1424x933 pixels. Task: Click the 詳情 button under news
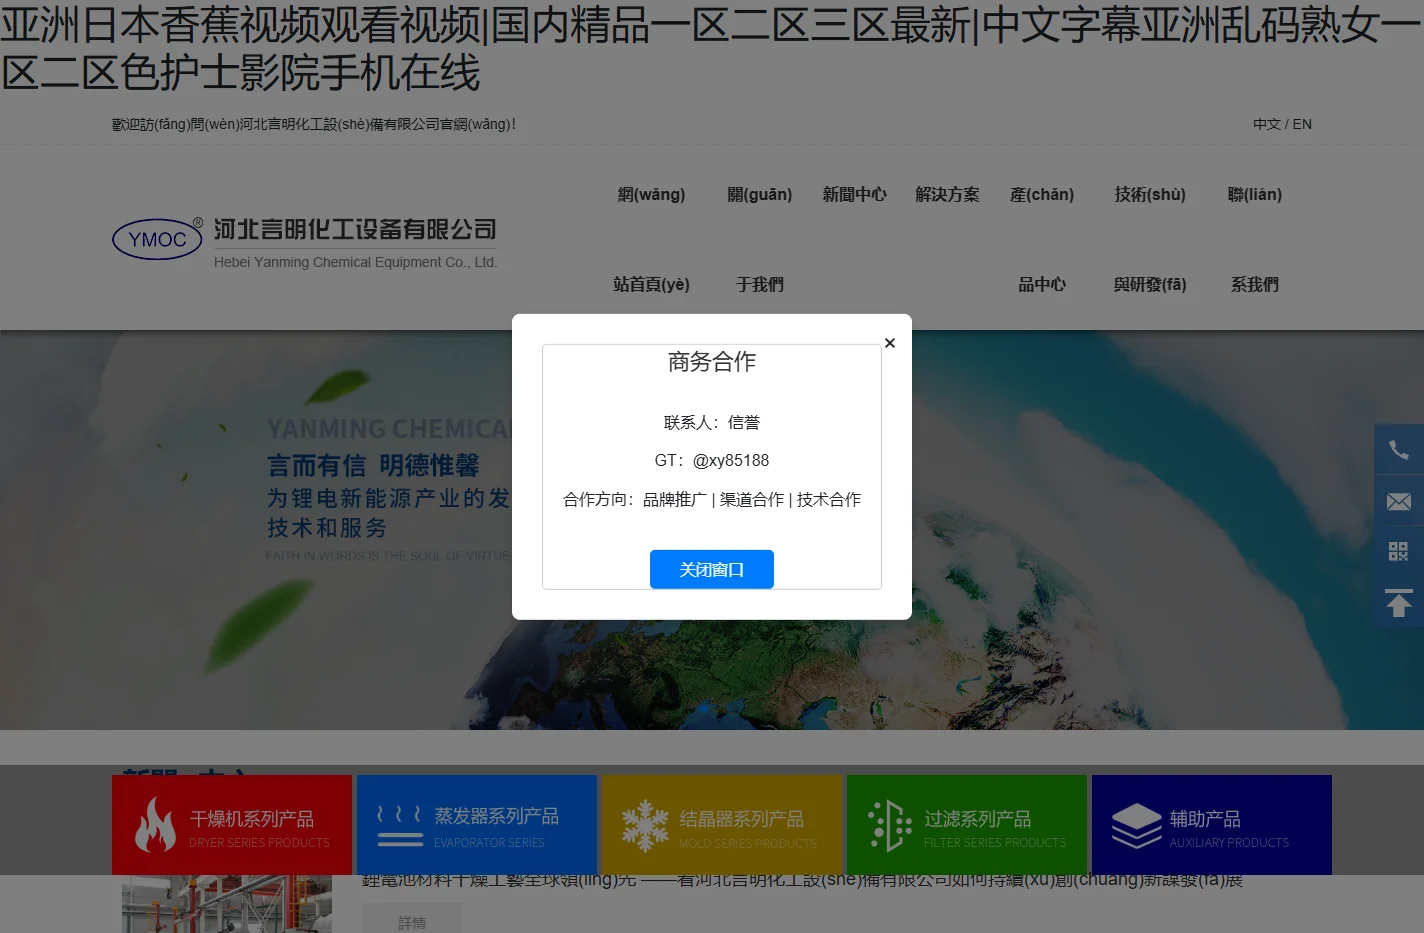tap(412, 921)
